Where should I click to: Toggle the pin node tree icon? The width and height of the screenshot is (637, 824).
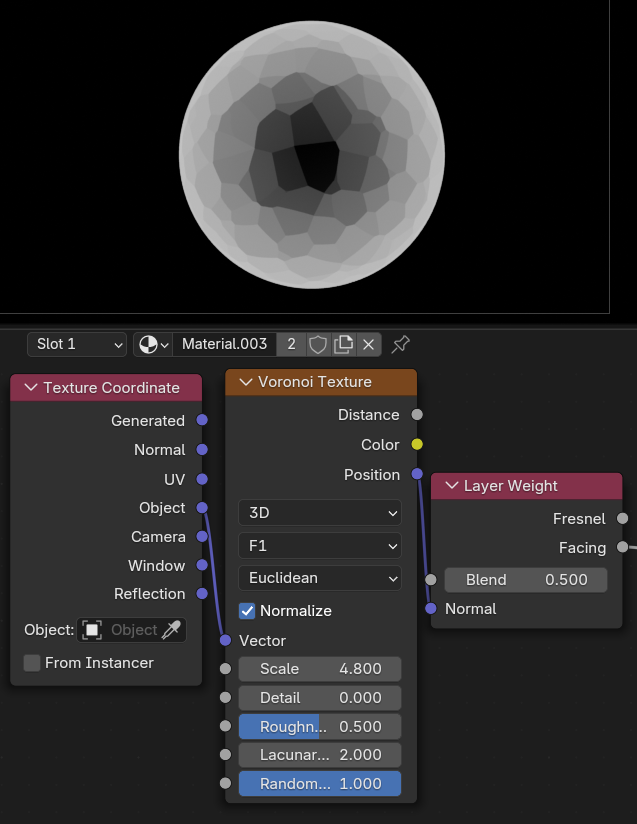(x=400, y=344)
